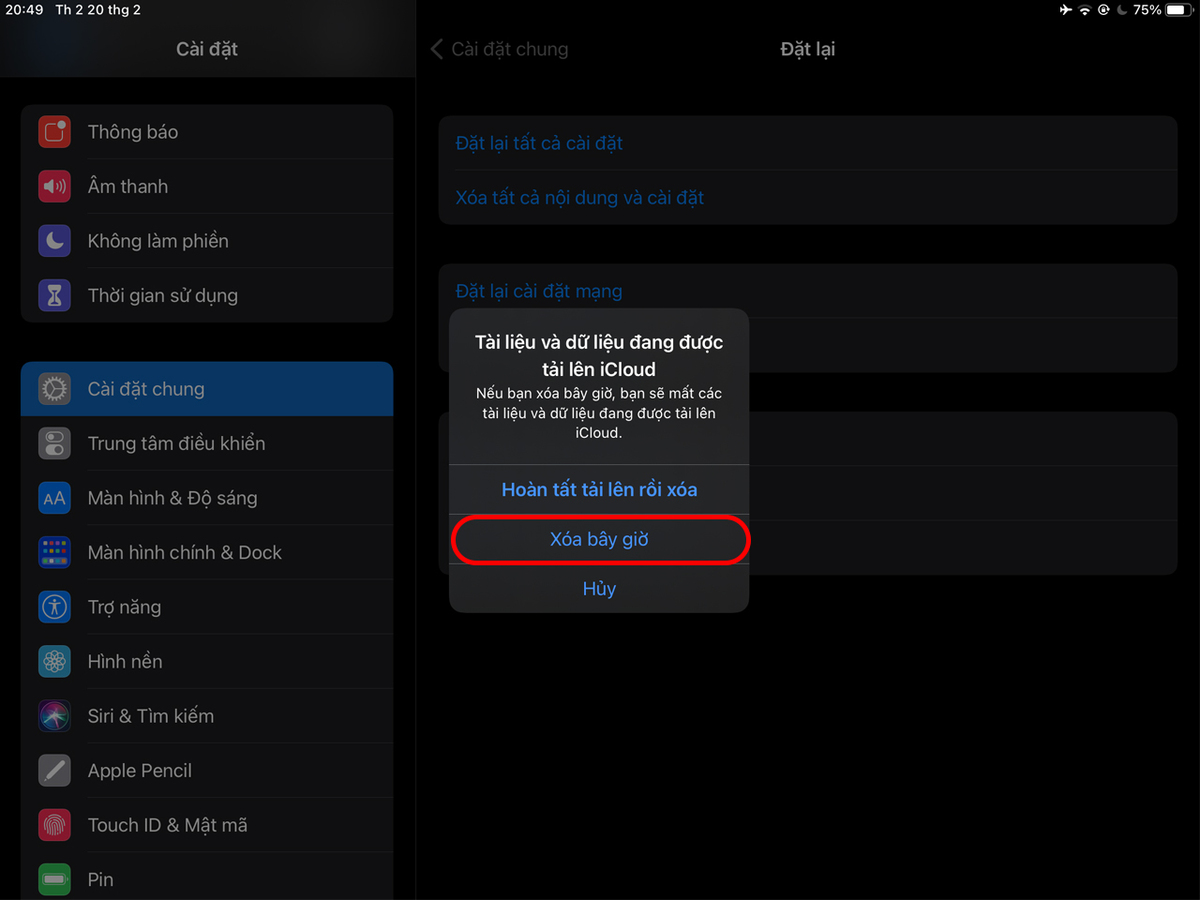The height and width of the screenshot is (900, 1200).
Task: Tap the Thời gian sử dụng hourglass icon
Action: pos(54,295)
